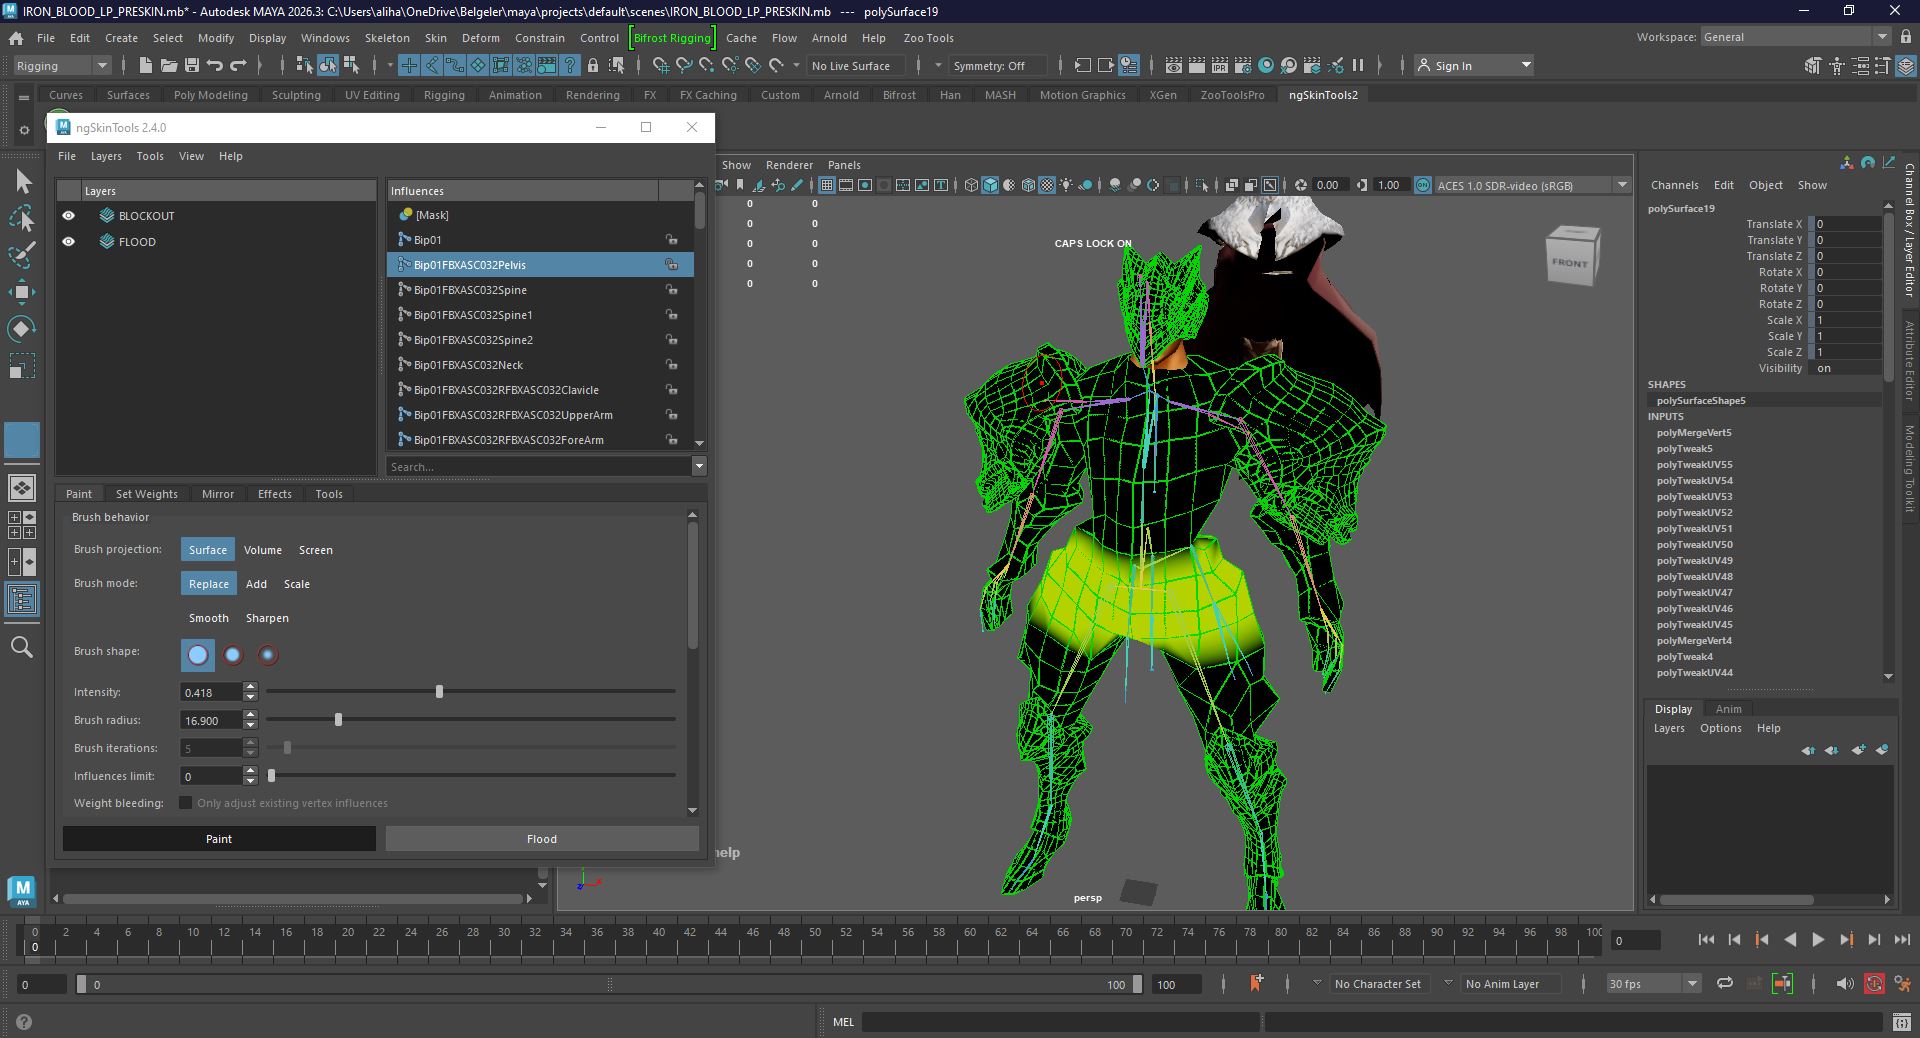The image size is (1920, 1038).
Task: Click the FRONT view cube
Action: tap(1572, 258)
